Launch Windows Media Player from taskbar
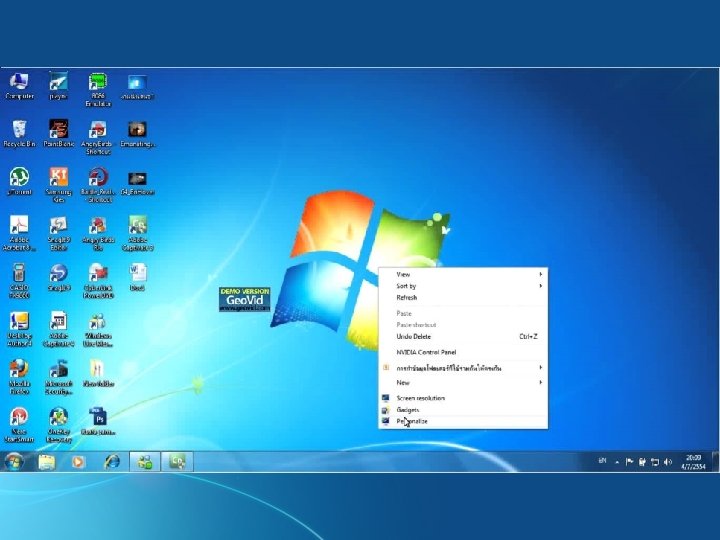This screenshot has height=540, width=720. pyautogui.click(x=79, y=461)
